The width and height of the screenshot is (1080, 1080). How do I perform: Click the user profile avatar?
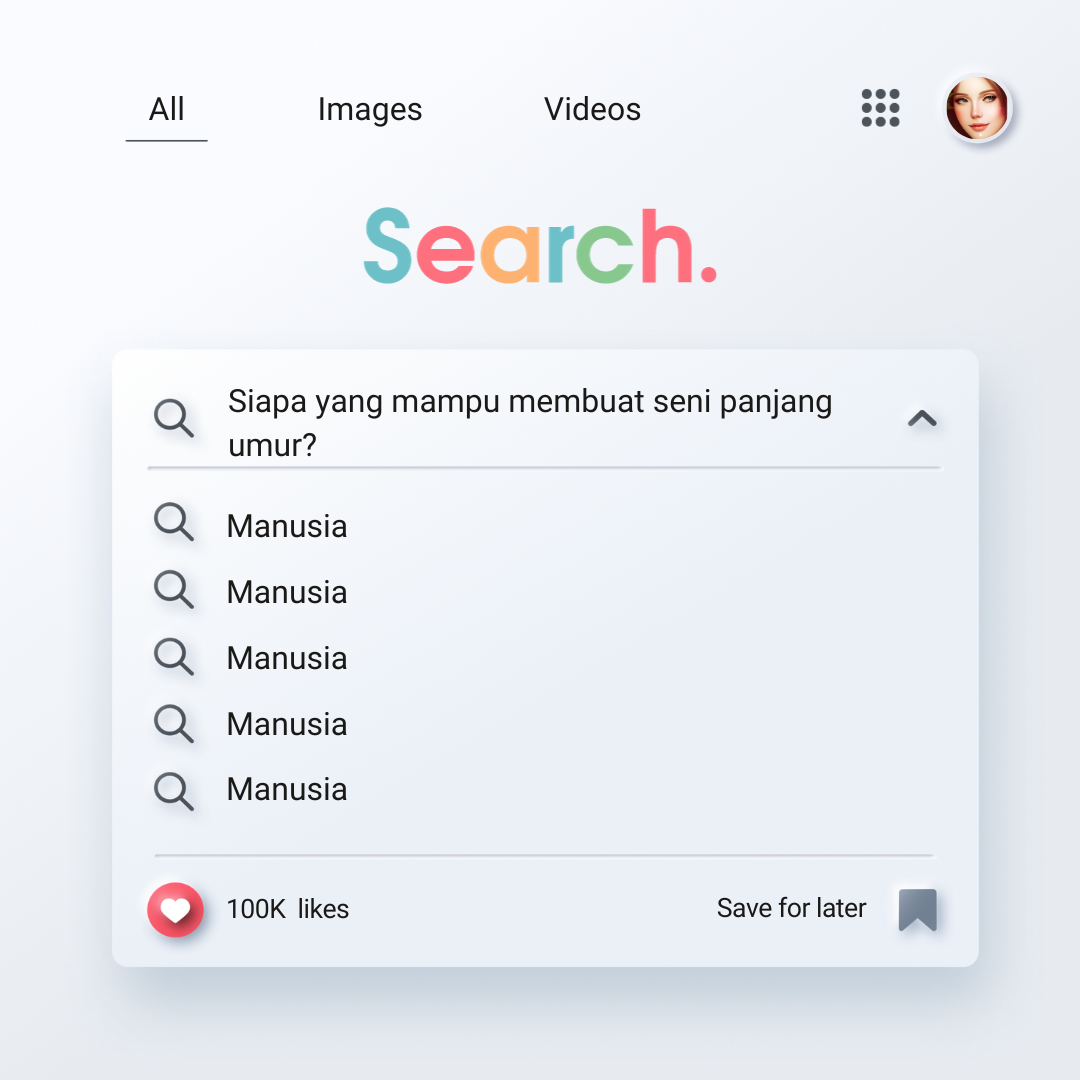coord(977,109)
